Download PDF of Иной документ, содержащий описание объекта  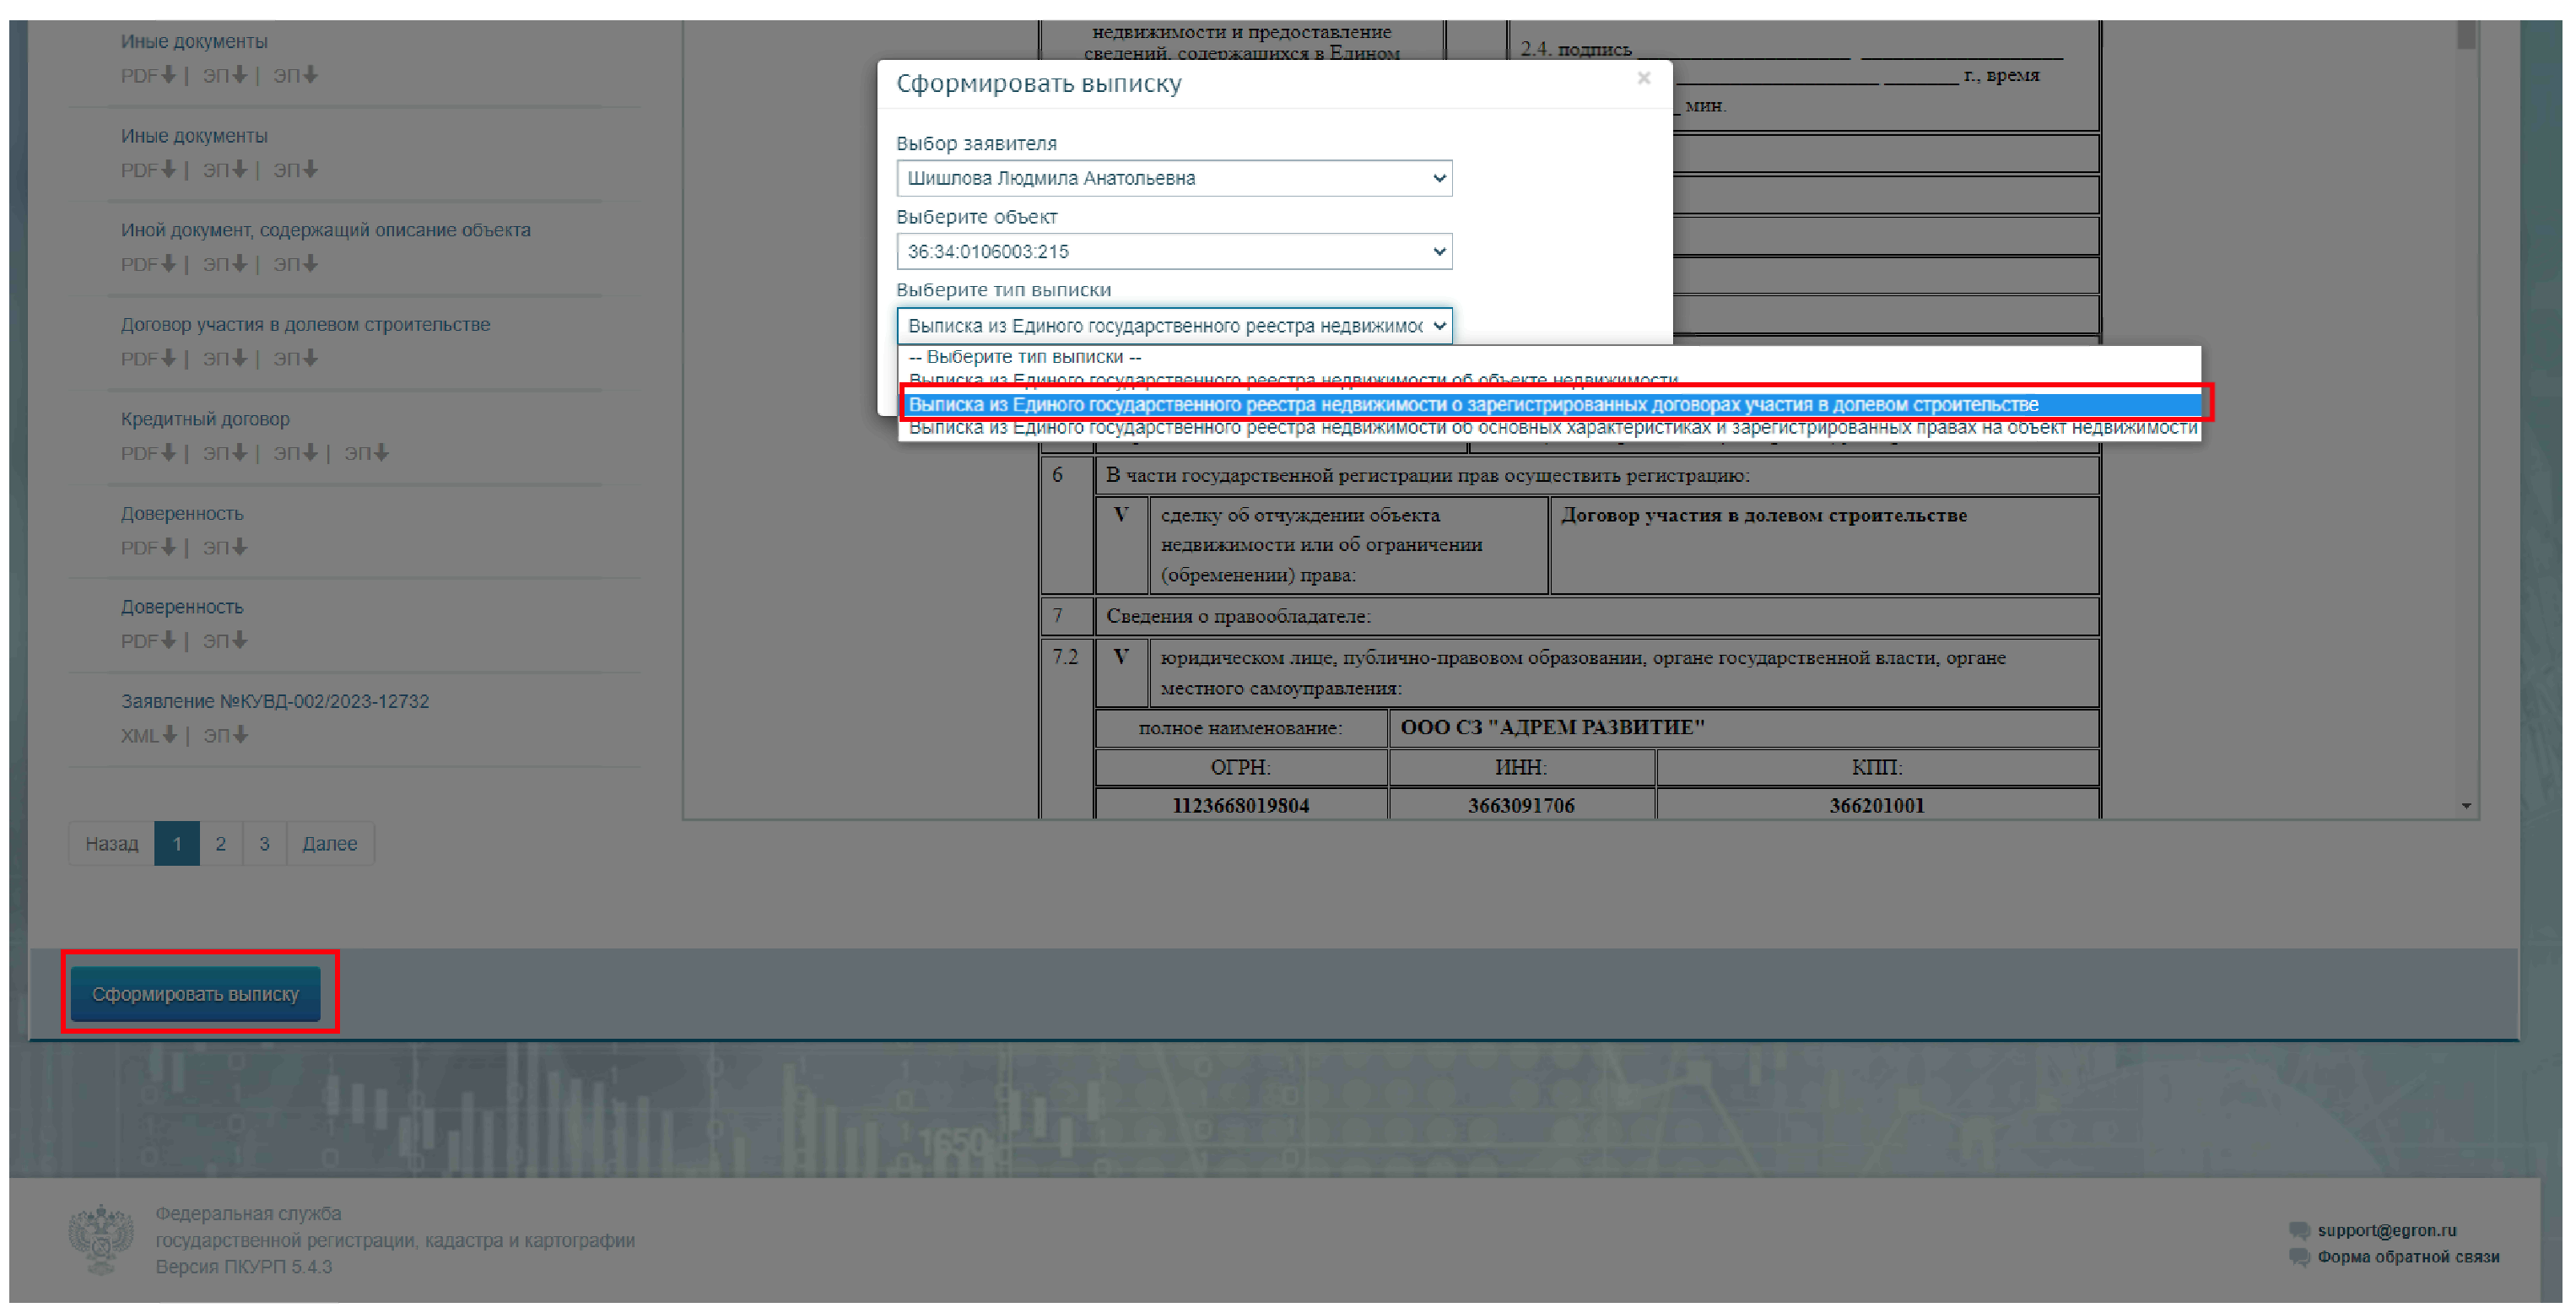tap(148, 265)
